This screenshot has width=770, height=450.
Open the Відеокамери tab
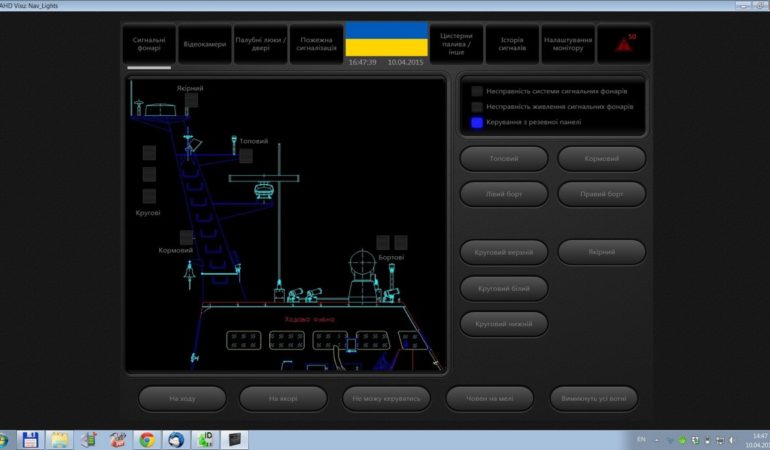point(205,45)
